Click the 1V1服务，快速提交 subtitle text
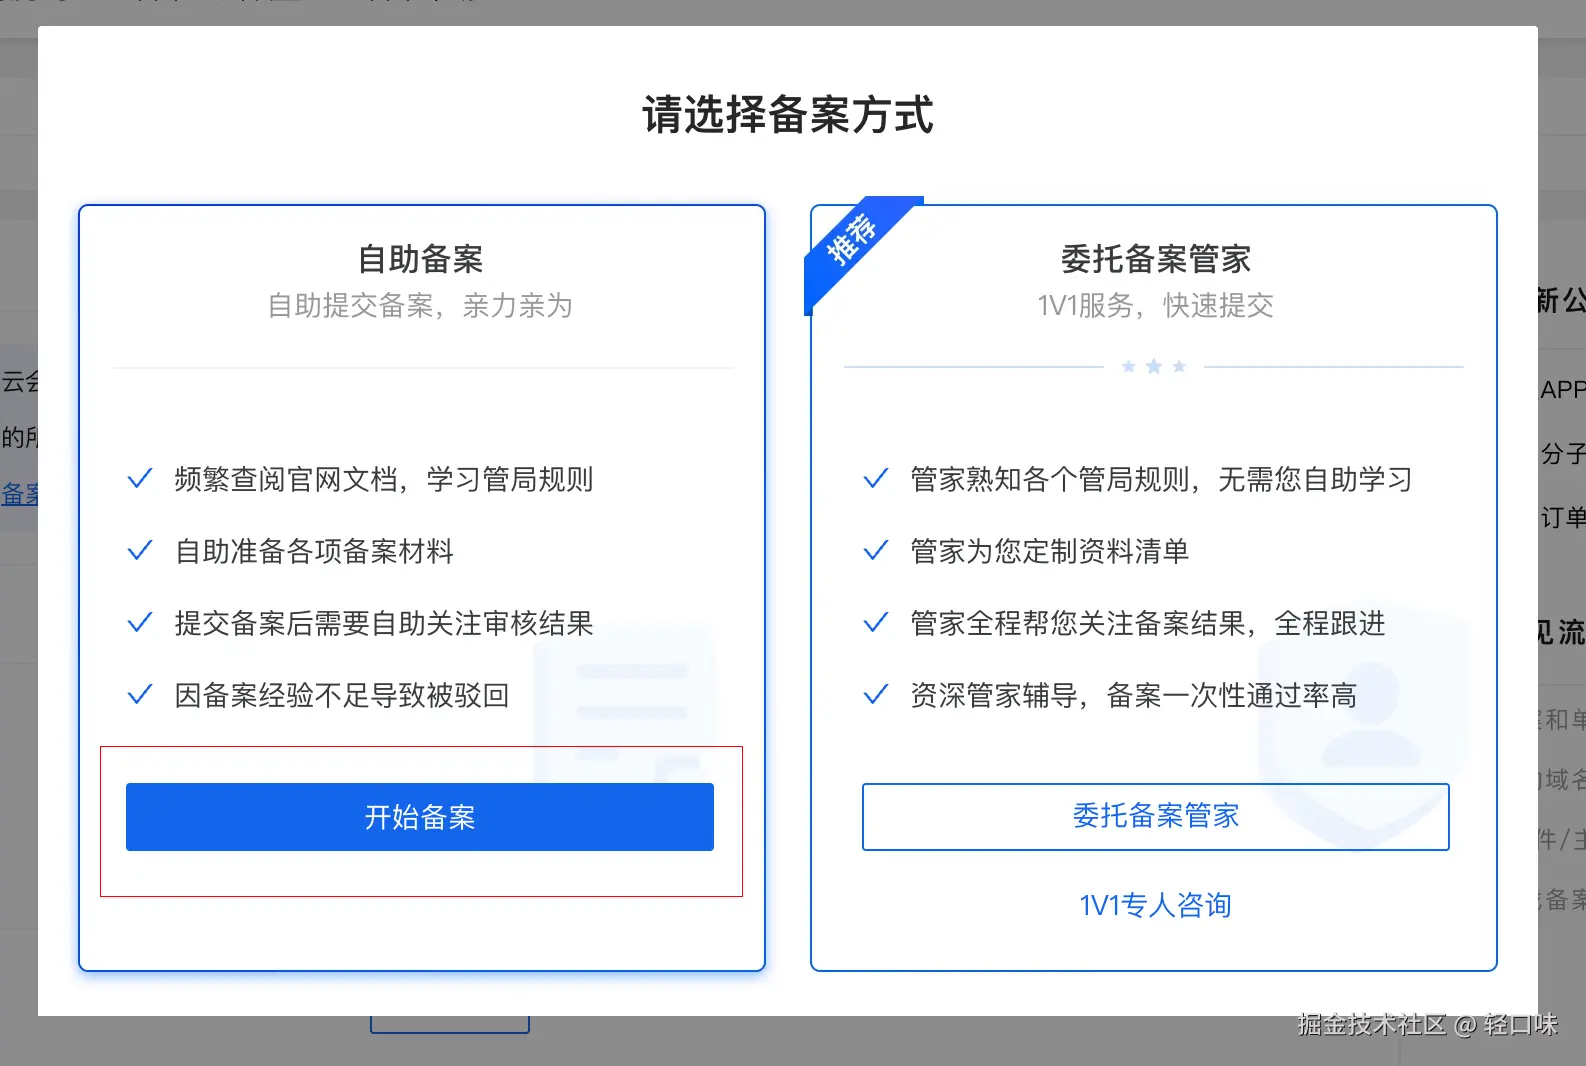Image resolution: width=1586 pixels, height=1066 pixels. tap(1156, 306)
